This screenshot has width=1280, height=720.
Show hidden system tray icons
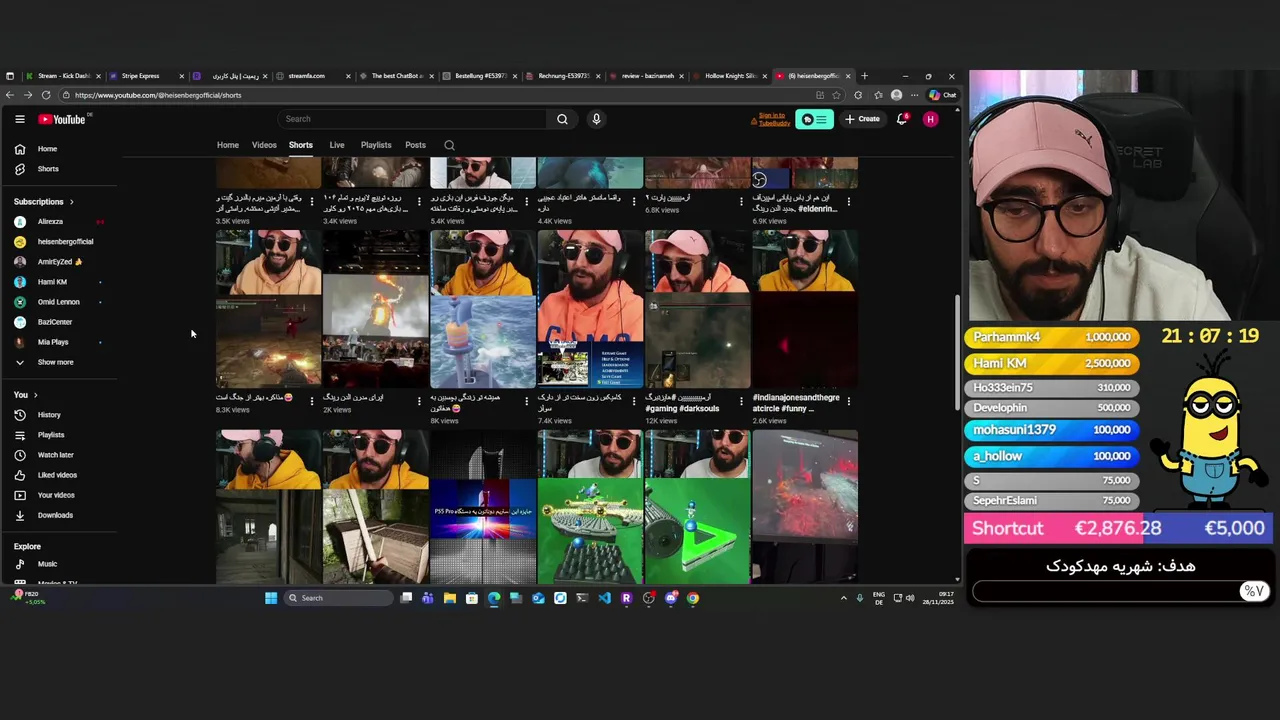[x=843, y=598]
